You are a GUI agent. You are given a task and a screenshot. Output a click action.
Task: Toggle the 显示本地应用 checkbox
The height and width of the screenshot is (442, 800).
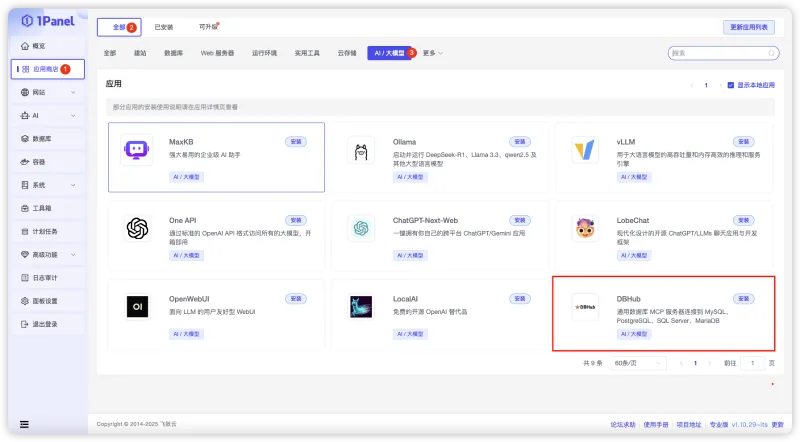731,85
